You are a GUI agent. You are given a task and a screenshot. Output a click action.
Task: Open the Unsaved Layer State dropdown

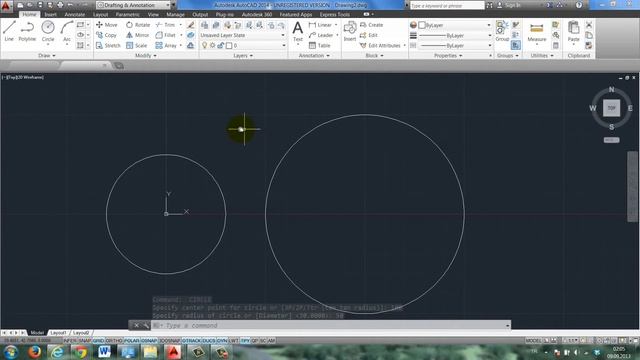click(x=242, y=35)
